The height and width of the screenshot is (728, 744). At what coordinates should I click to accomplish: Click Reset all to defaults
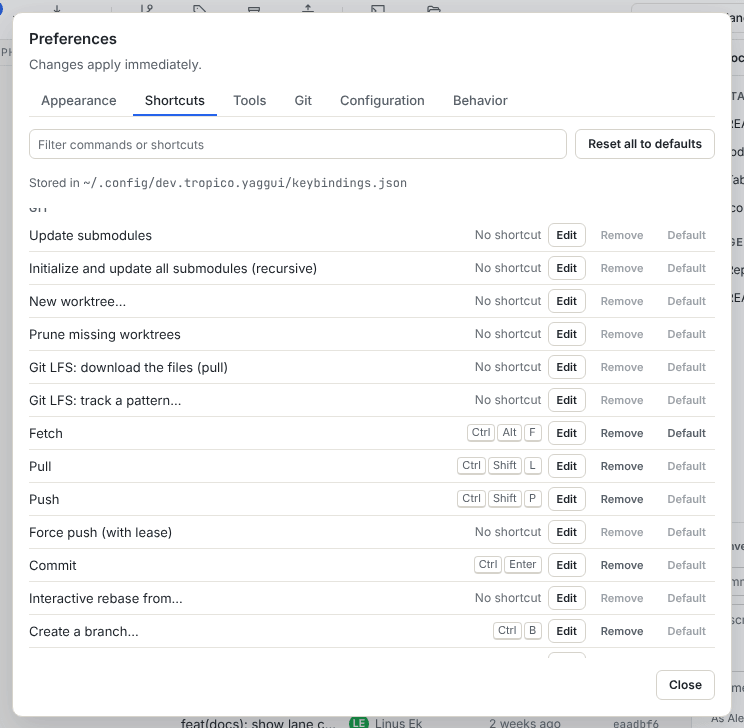(645, 144)
